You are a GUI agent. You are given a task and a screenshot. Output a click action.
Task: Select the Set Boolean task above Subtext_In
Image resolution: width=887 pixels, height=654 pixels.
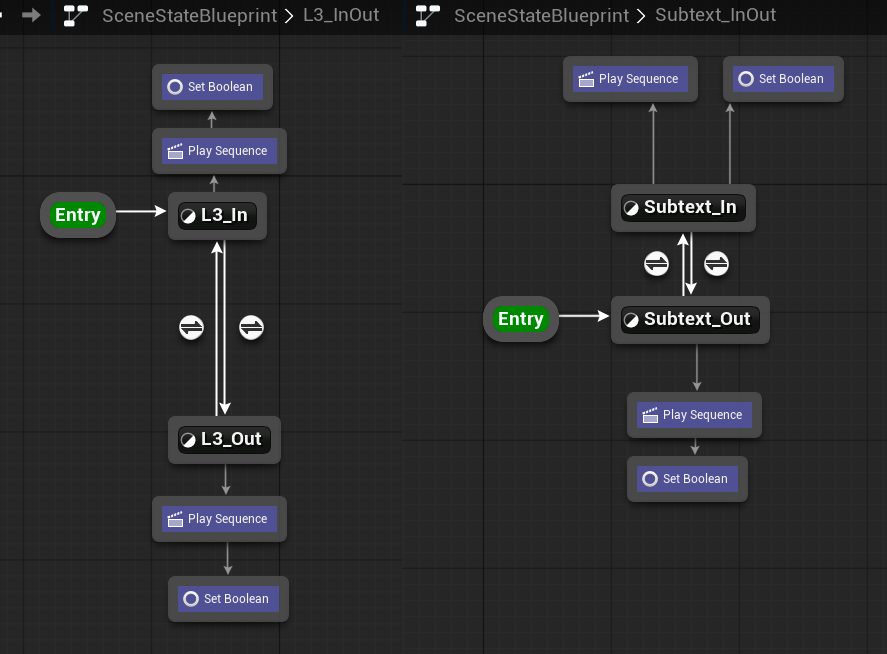pyautogui.click(x=783, y=79)
